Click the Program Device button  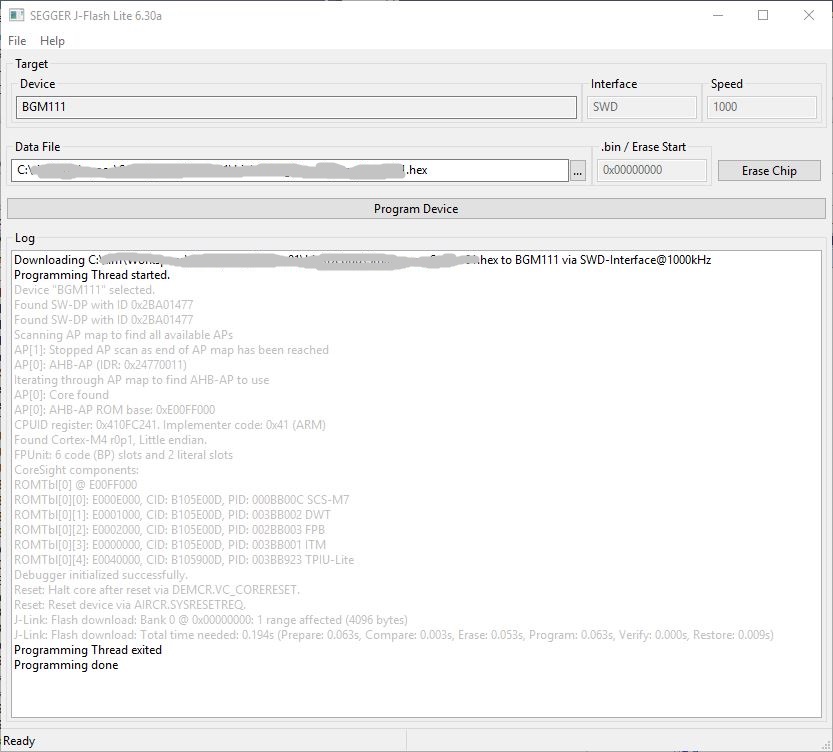[416, 208]
